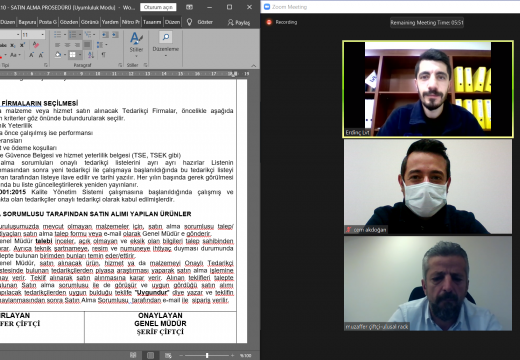Switch to read mode view icon
The height and width of the screenshot is (360, 520).
133,355
